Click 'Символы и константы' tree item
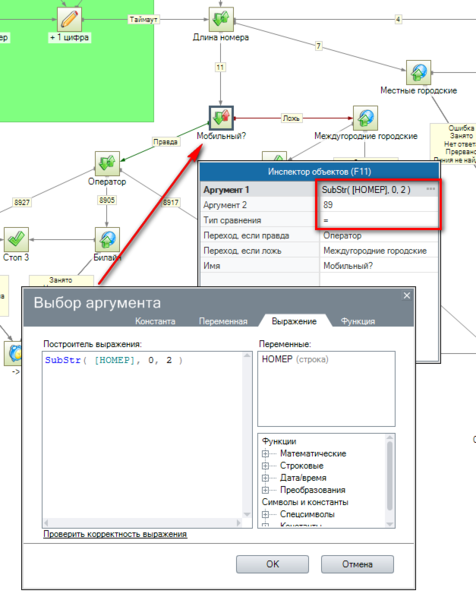This screenshot has height=600, width=476. click(x=305, y=502)
